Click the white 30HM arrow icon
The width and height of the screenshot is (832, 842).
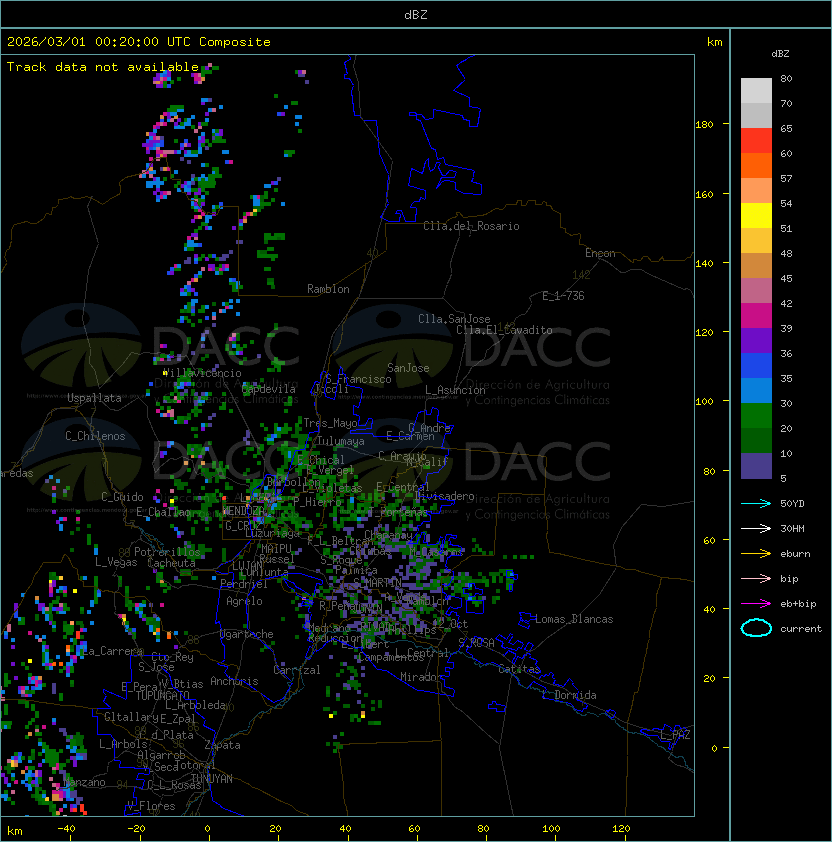(x=756, y=528)
